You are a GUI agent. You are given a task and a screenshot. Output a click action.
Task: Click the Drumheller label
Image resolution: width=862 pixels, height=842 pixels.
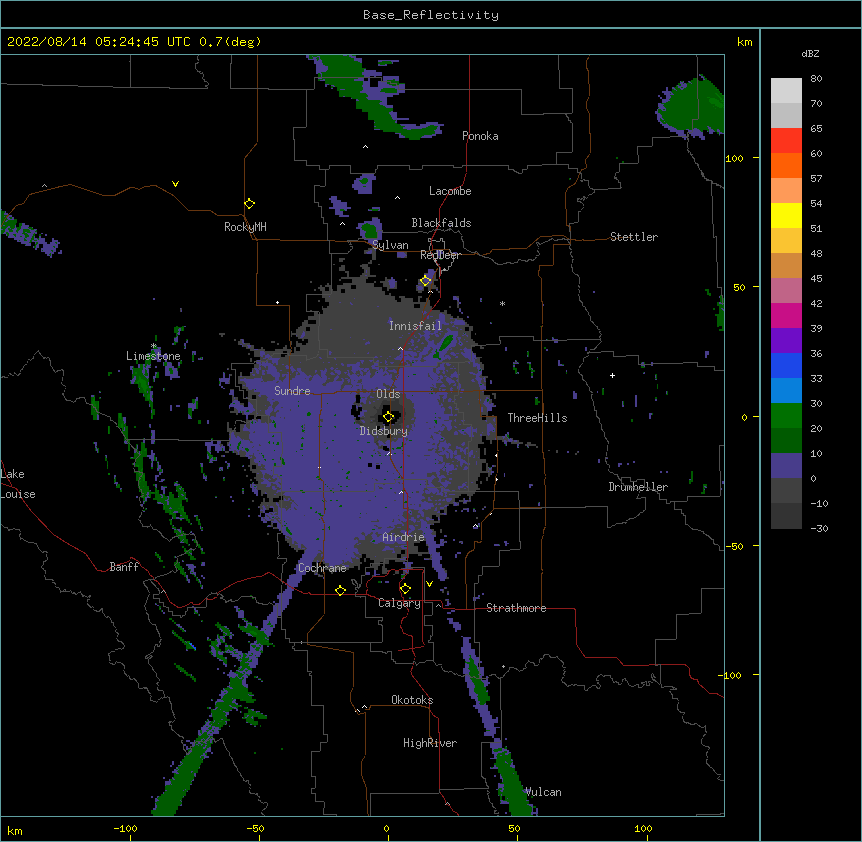pyautogui.click(x=638, y=487)
